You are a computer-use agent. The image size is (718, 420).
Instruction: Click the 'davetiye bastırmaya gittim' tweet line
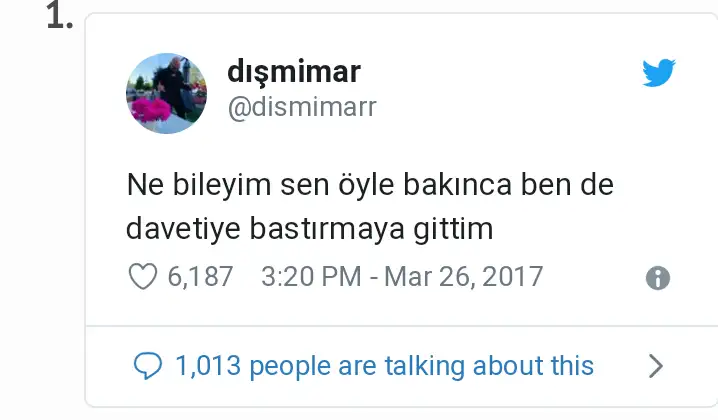[x=310, y=229]
